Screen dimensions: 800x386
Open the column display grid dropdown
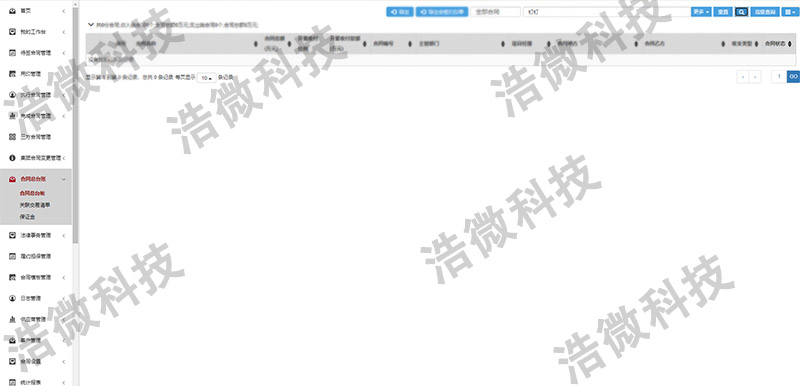[x=789, y=12]
